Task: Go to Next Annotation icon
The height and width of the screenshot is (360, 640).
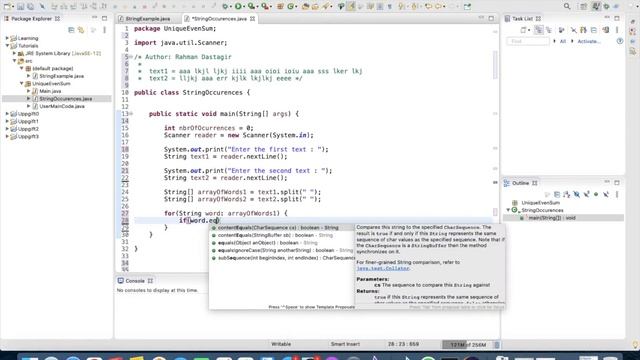Action: [402, 6]
